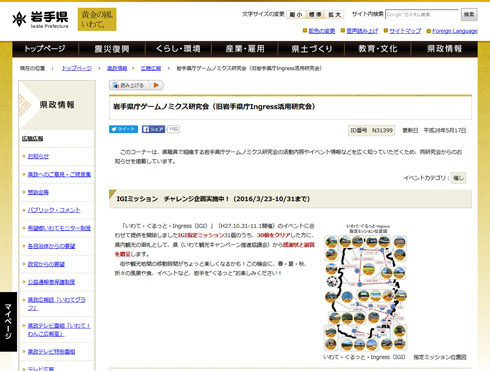The height and width of the screenshot is (371, 490).
Task: Open the お知らせ sidebar link
Action: tap(38, 156)
